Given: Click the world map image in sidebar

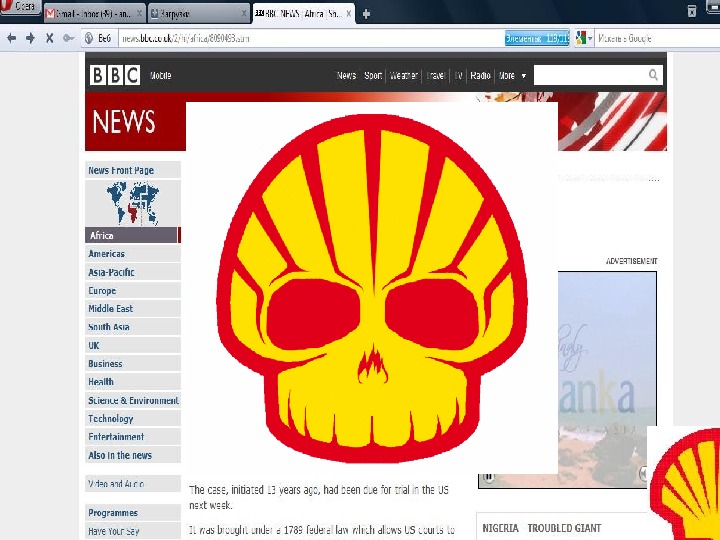Looking at the screenshot, I should (x=133, y=202).
